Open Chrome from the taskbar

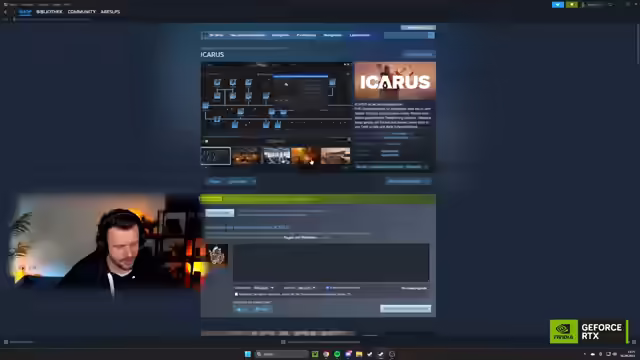[x=326, y=354]
